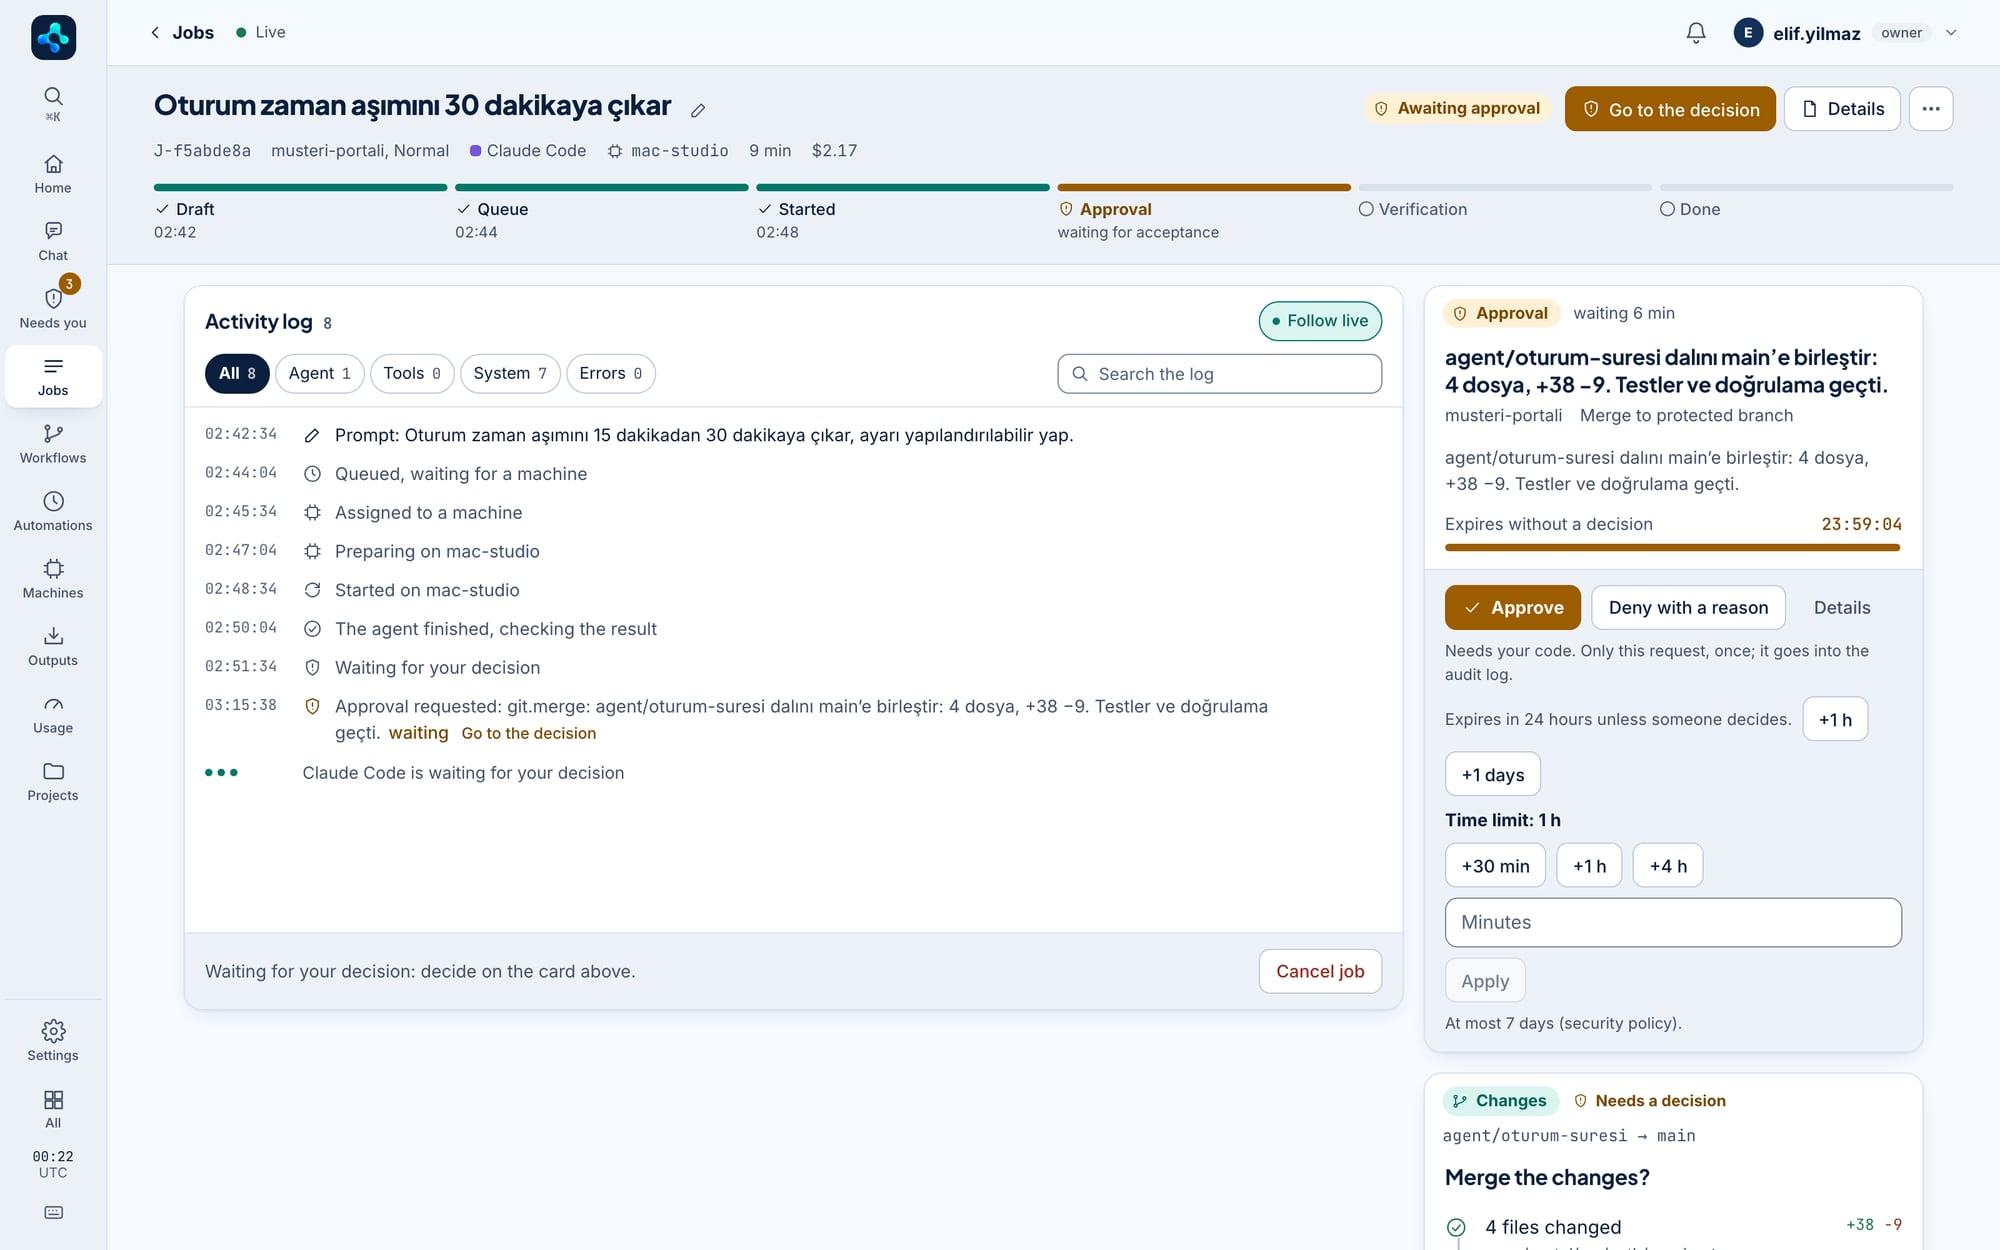The width and height of the screenshot is (2000, 1250).
Task: Approve the merge request
Action: pyautogui.click(x=1512, y=607)
